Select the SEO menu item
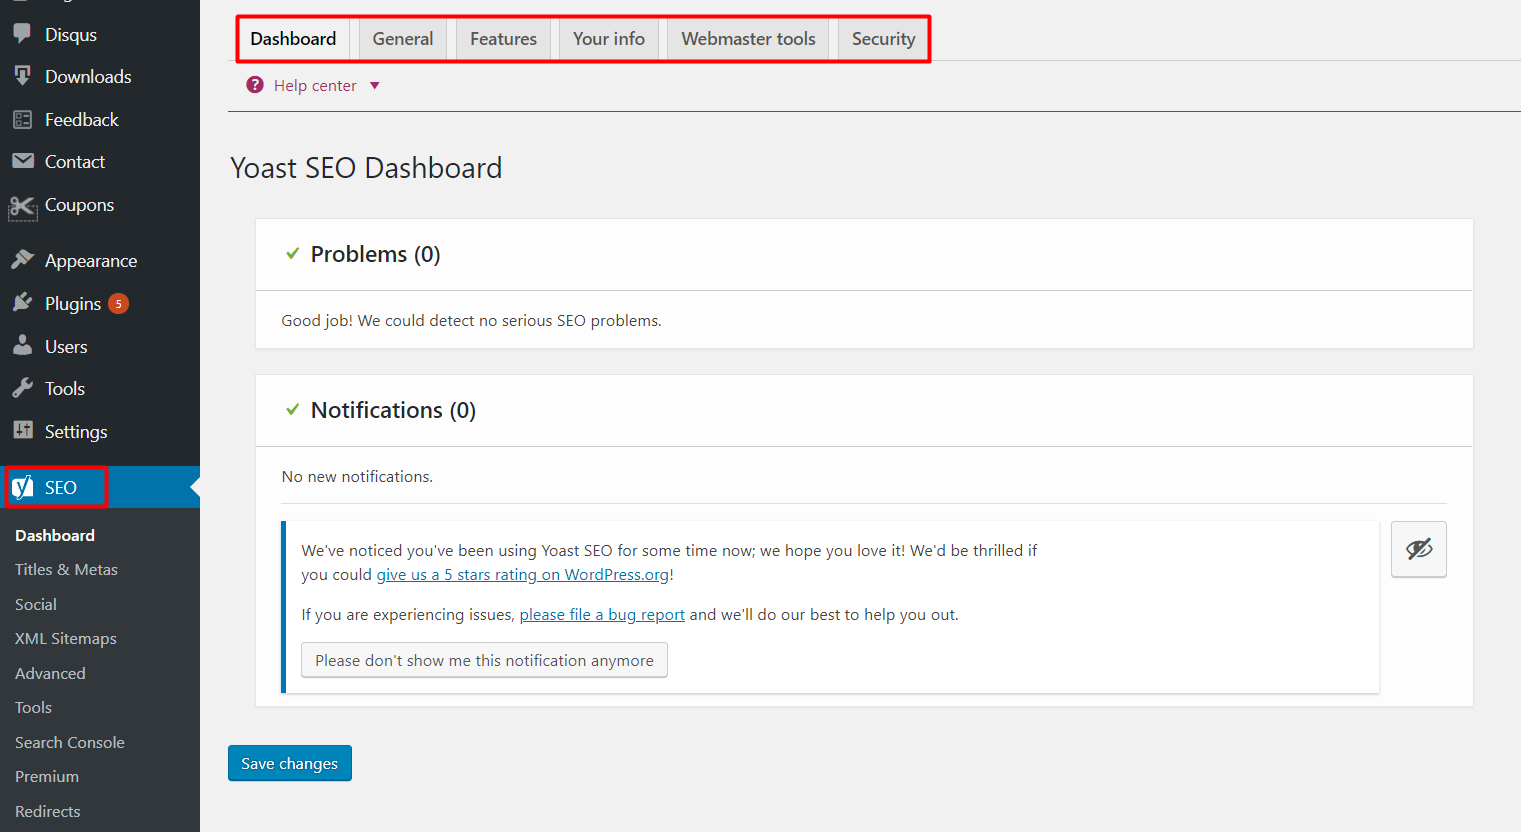1521x832 pixels. coord(100,487)
